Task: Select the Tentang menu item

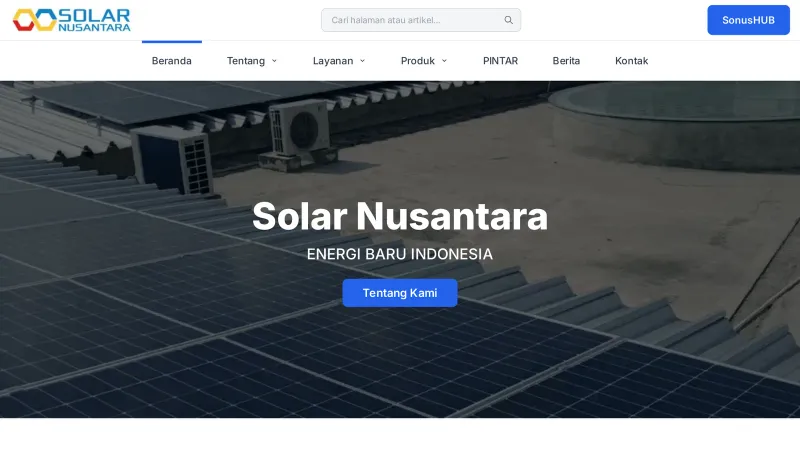Action: coord(246,61)
